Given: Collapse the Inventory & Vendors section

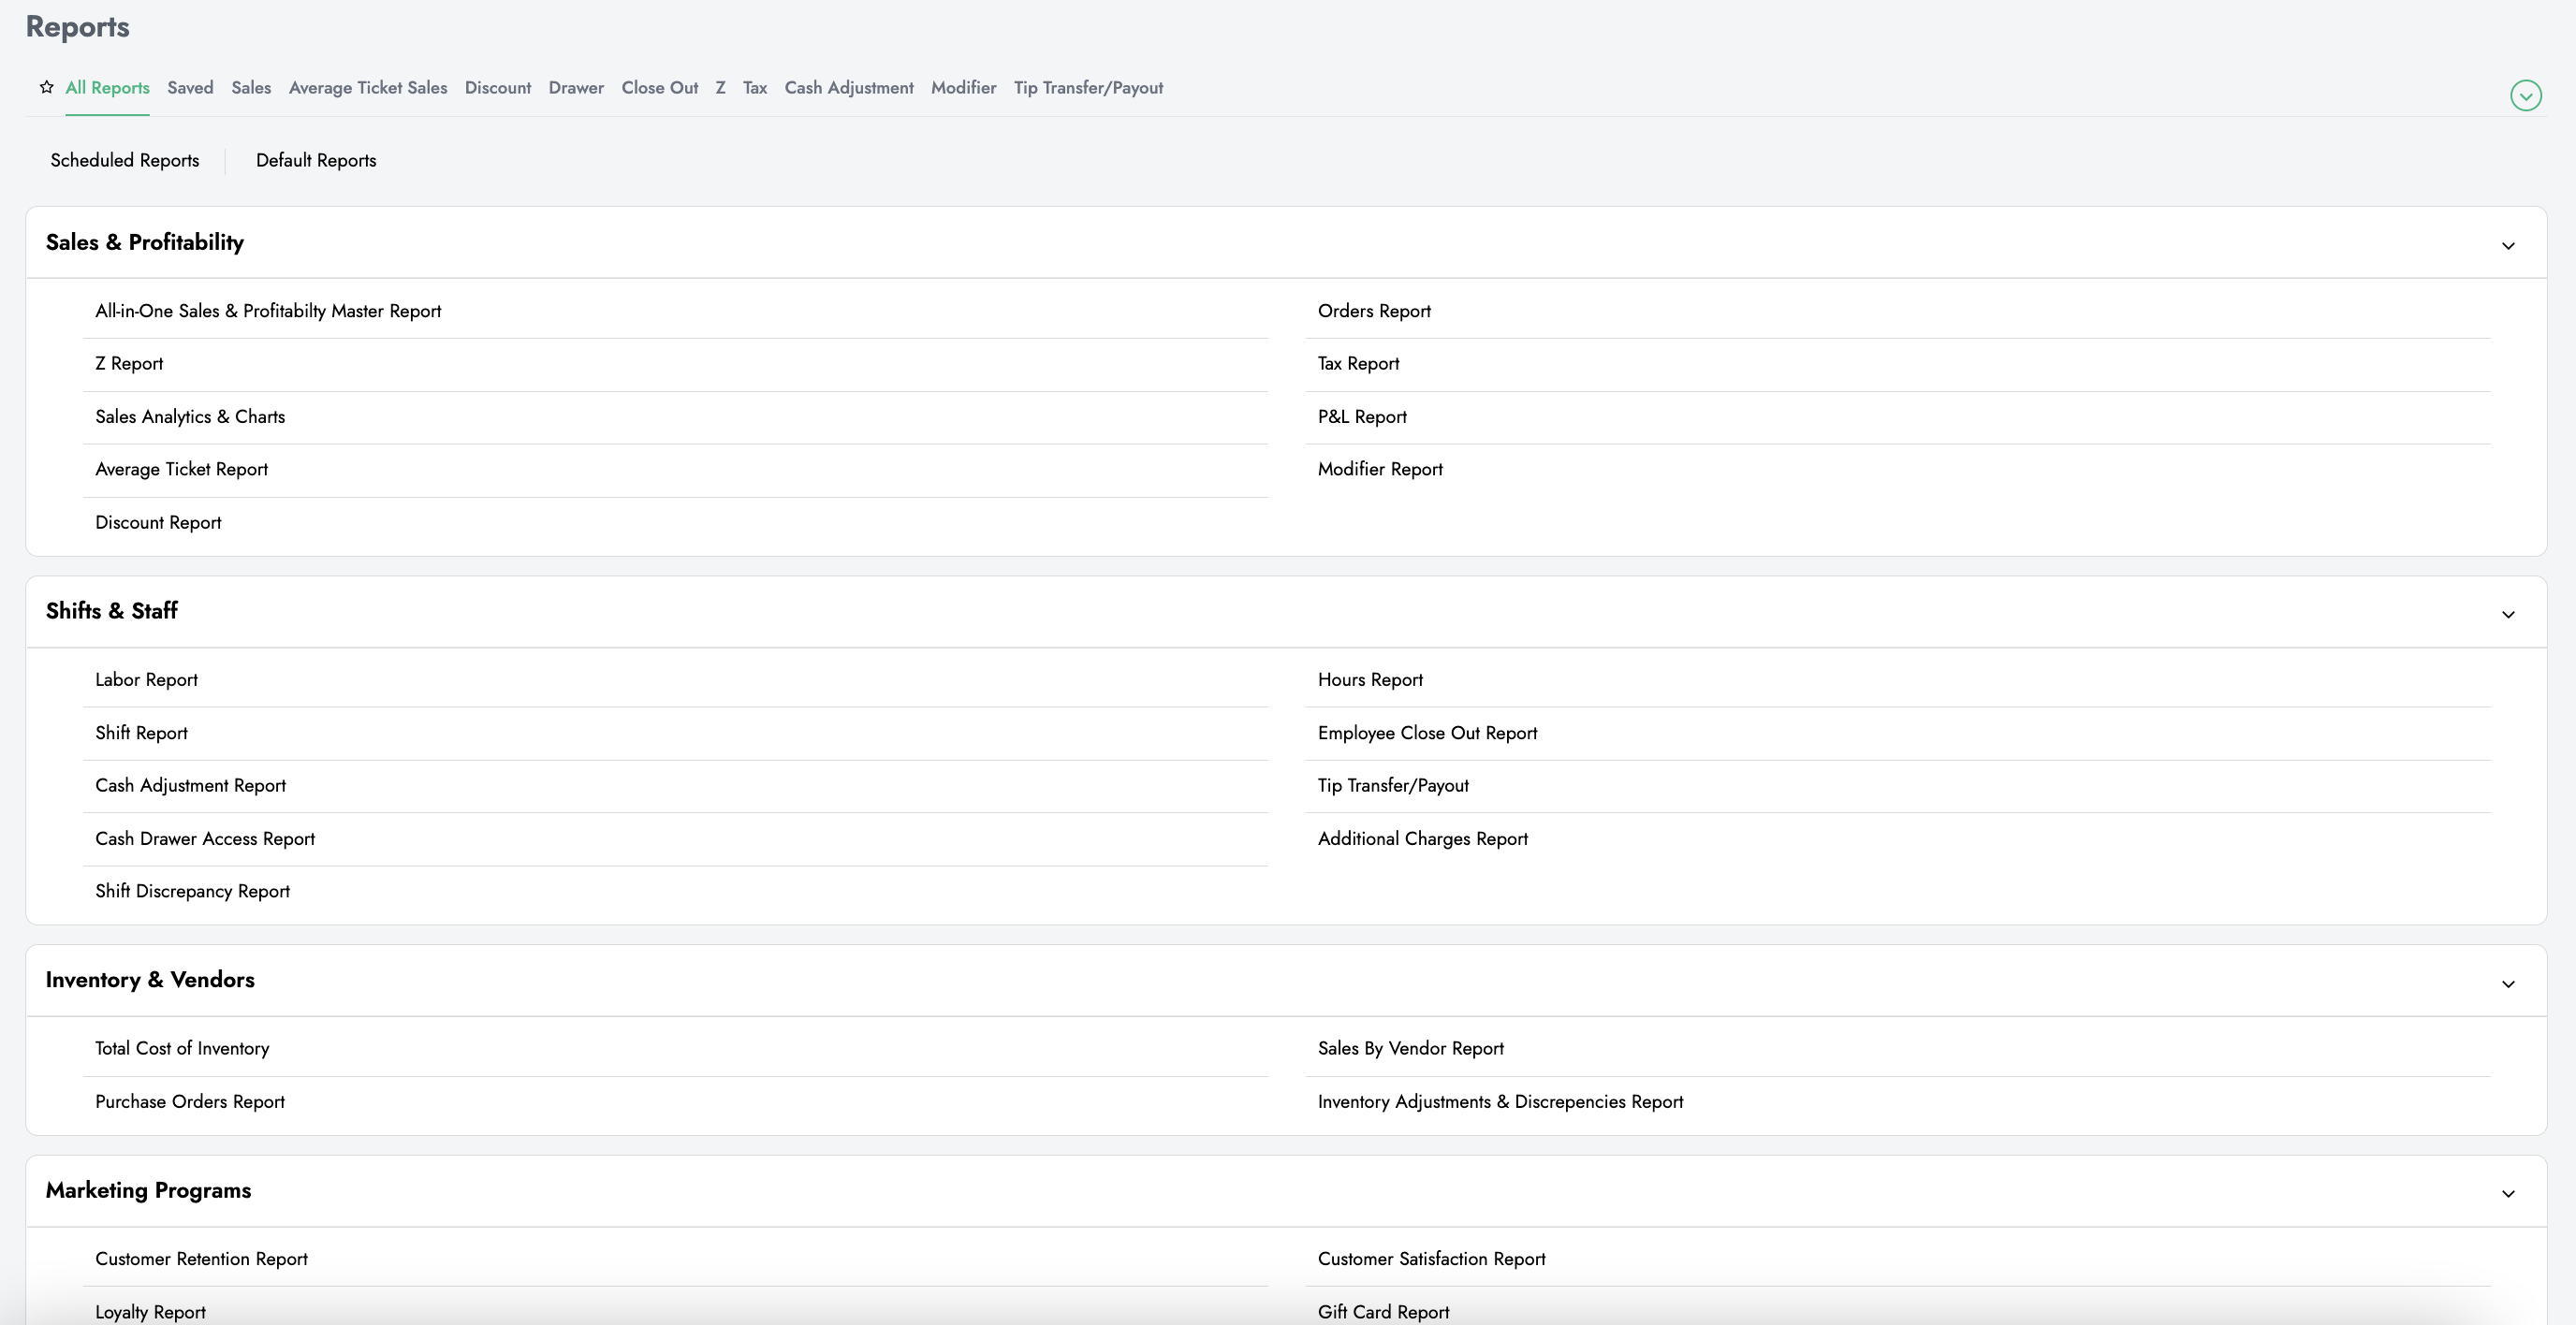Looking at the screenshot, I should coord(2507,983).
